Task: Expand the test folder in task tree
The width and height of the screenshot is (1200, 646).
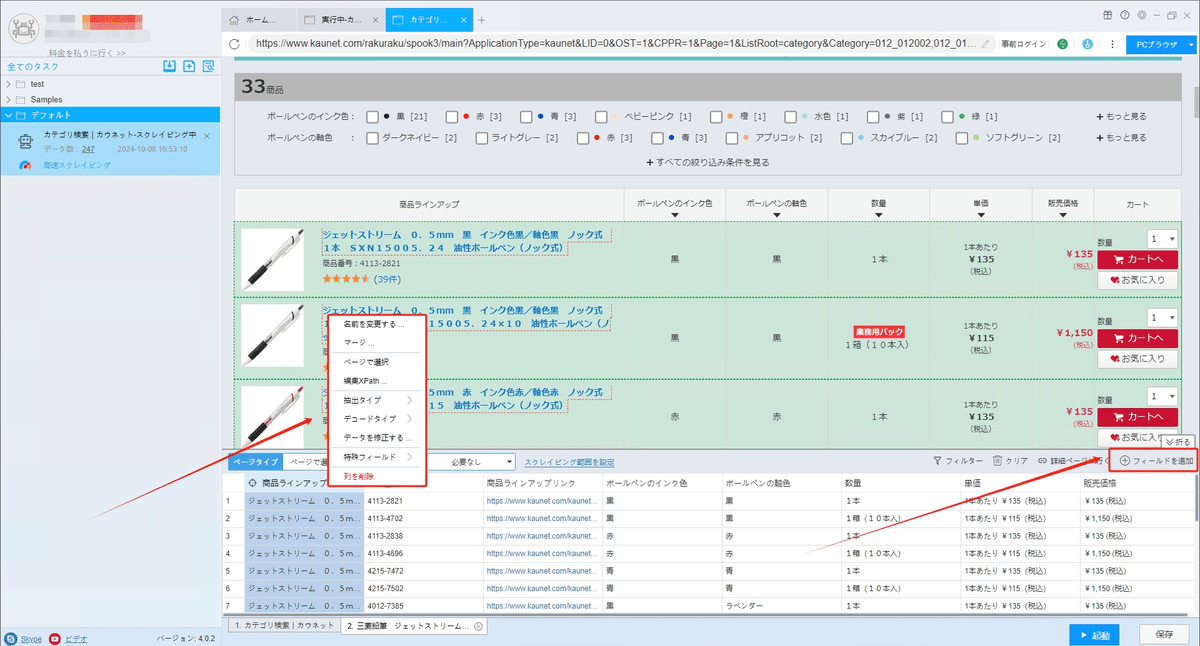Action: [9, 84]
